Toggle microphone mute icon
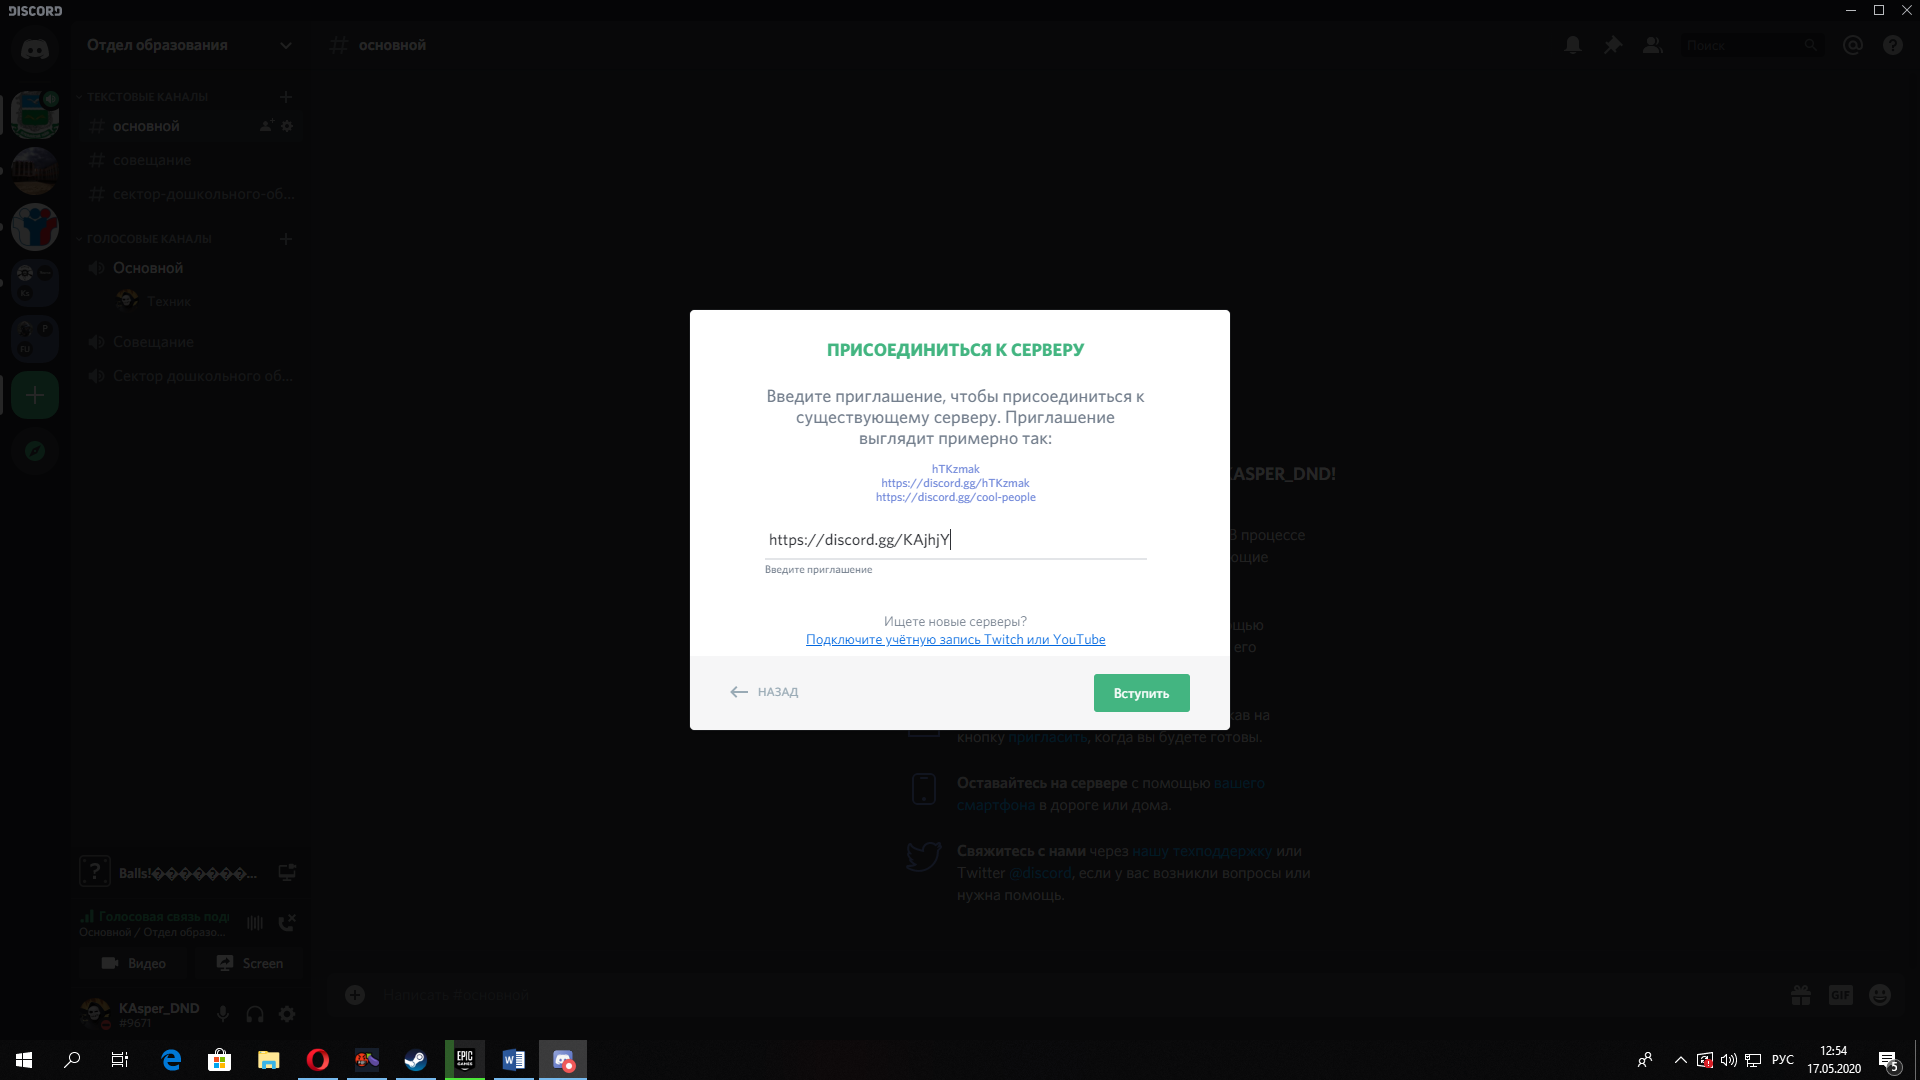This screenshot has width=1920, height=1080. (223, 1014)
